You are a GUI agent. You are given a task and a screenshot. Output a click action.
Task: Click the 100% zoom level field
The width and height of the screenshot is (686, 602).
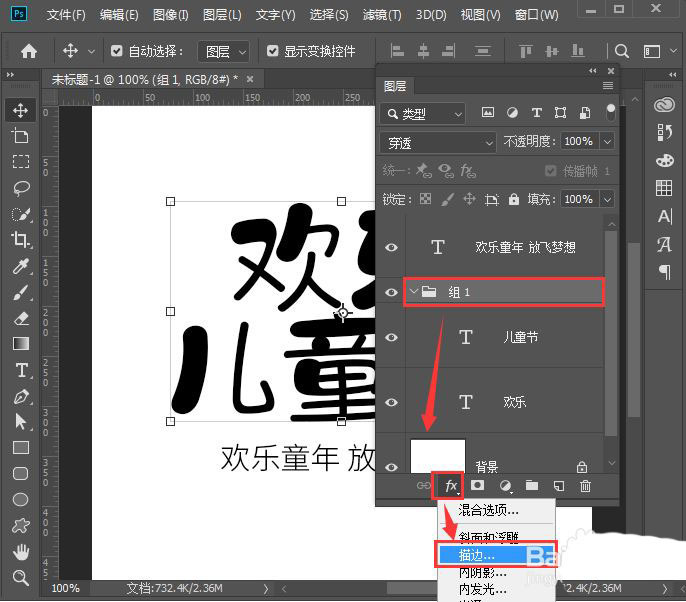pos(66,588)
